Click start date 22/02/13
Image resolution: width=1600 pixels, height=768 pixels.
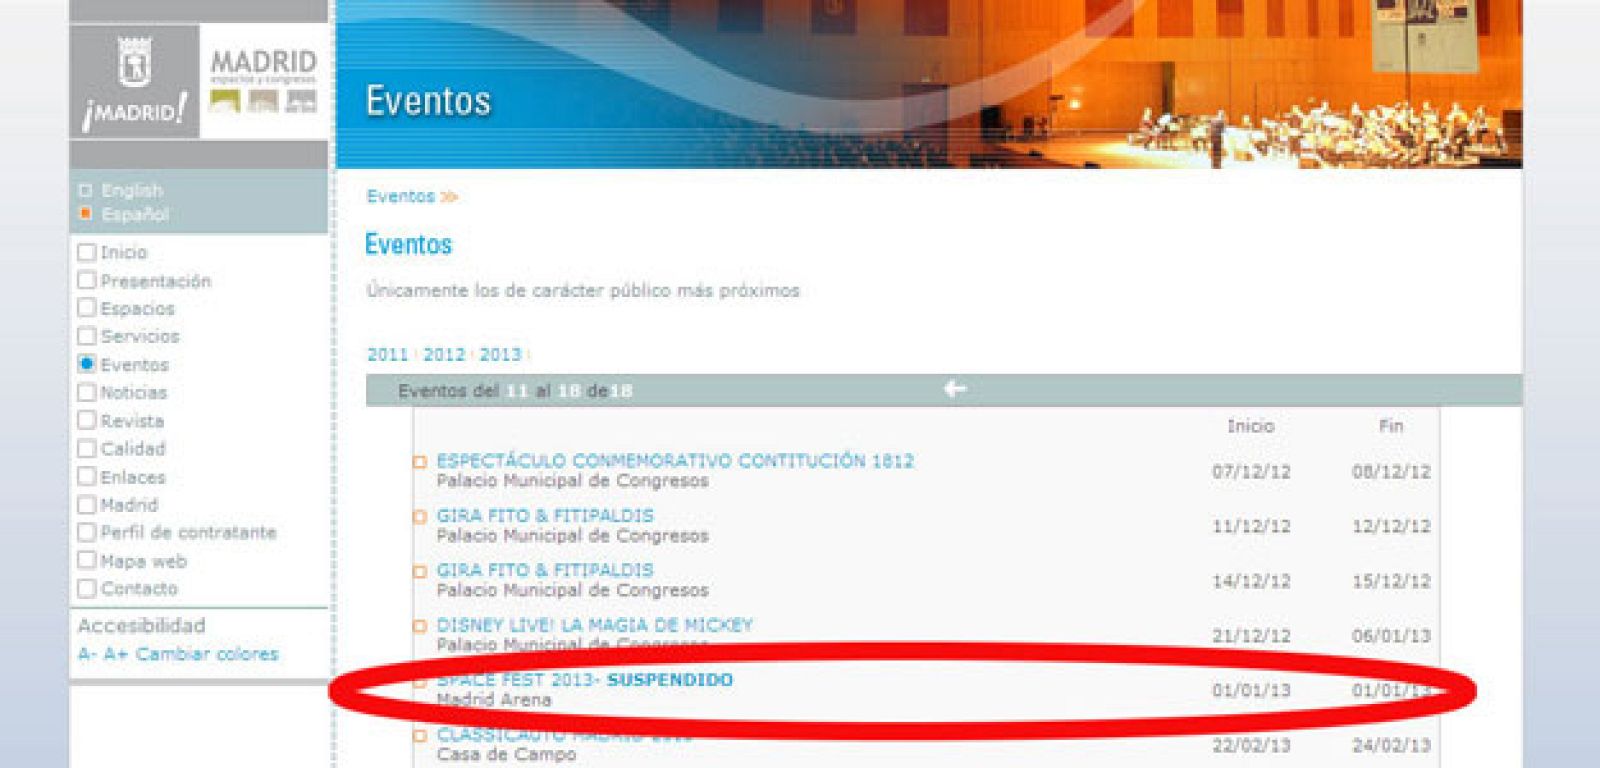coord(1251,746)
